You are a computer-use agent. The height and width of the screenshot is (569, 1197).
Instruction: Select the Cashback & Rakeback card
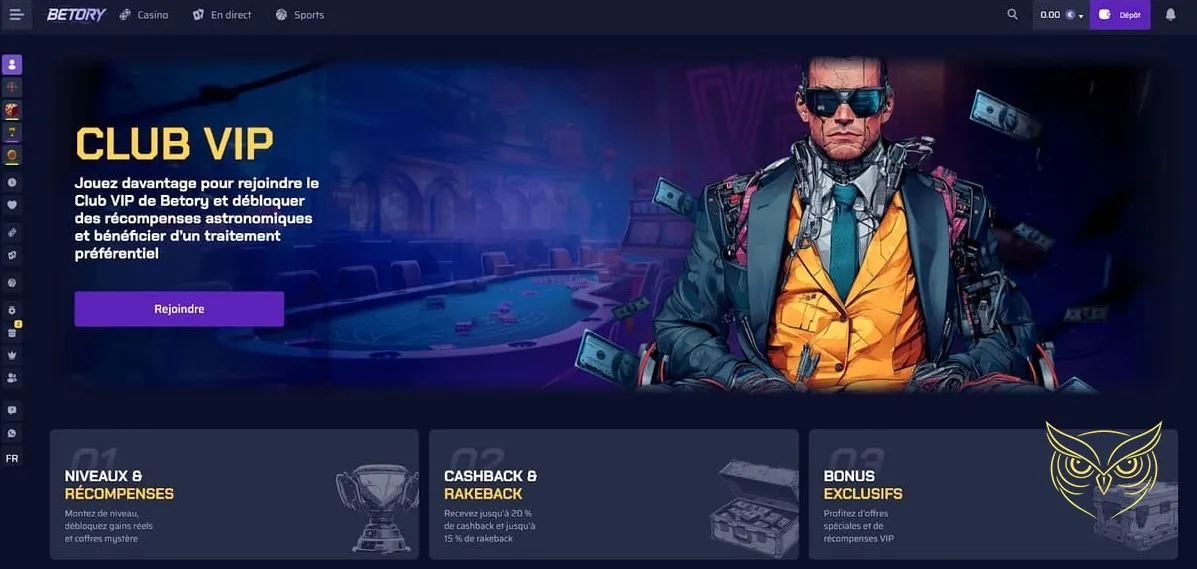click(x=614, y=494)
